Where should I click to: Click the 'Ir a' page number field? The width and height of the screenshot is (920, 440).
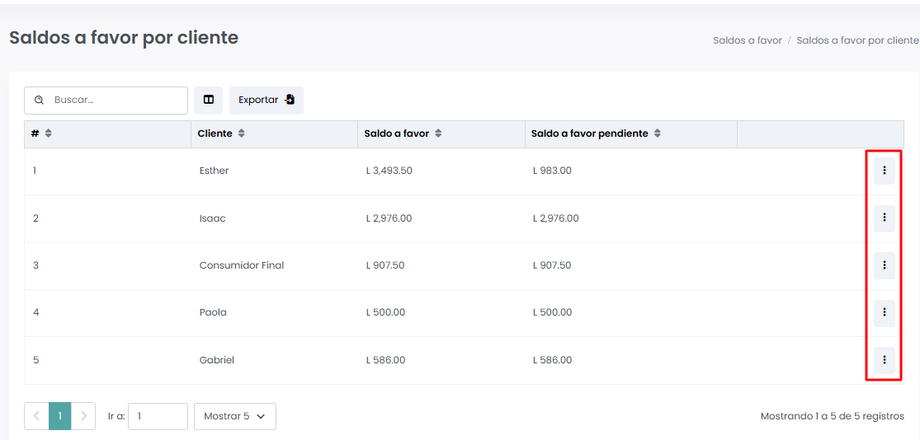click(x=157, y=416)
